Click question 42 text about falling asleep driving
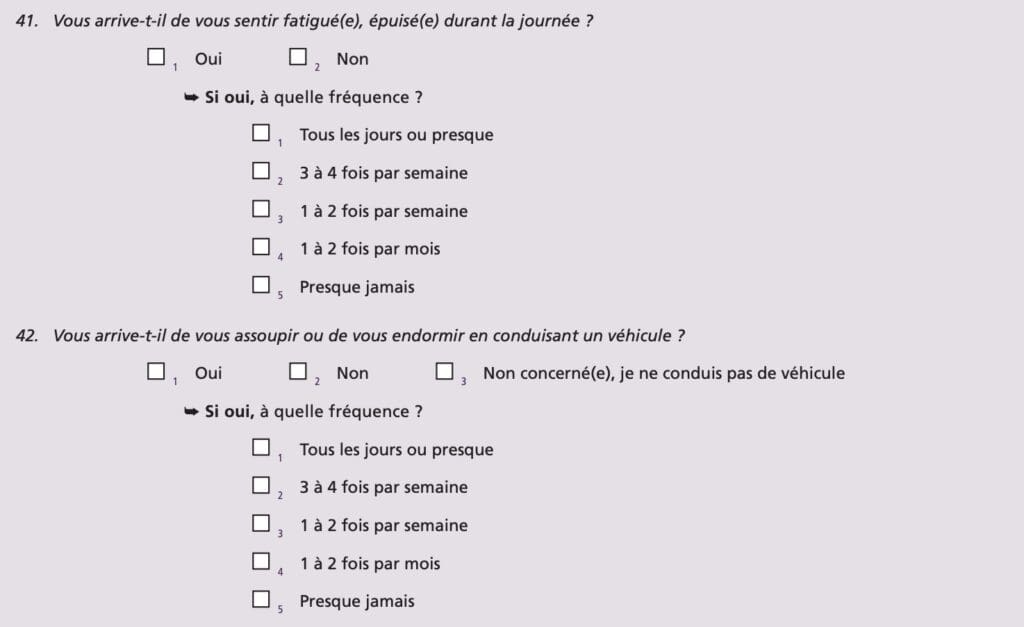This screenshot has height=627, width=1024. coord(369,335)
